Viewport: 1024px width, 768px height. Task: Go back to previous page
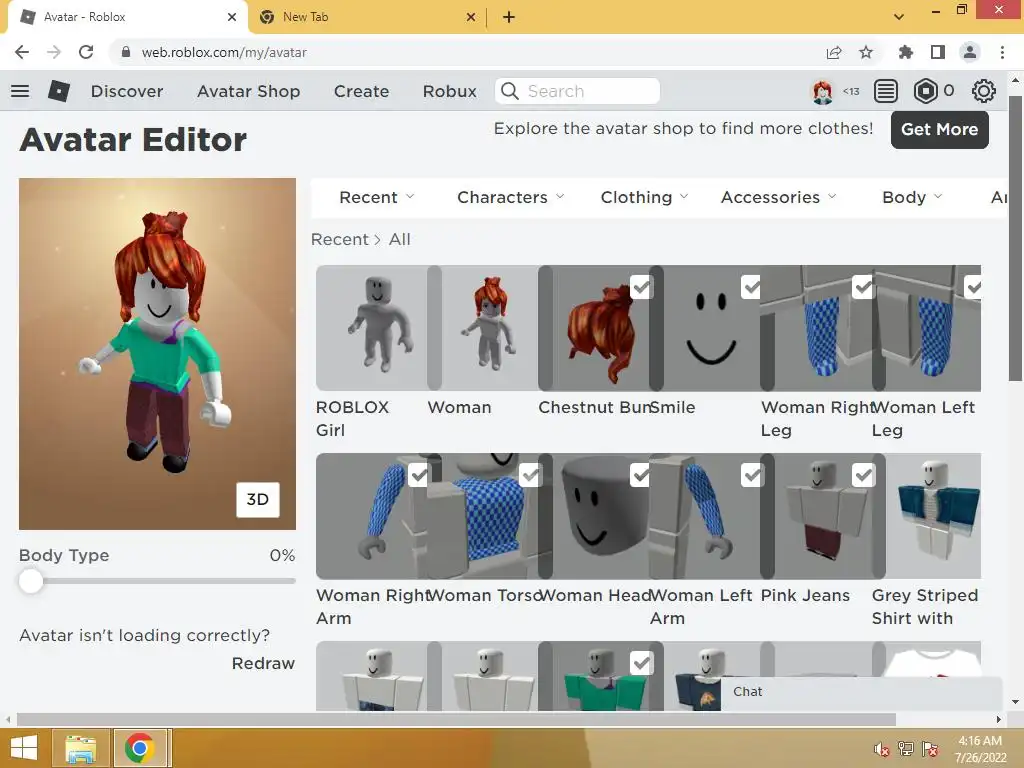[x=22, y=52]
